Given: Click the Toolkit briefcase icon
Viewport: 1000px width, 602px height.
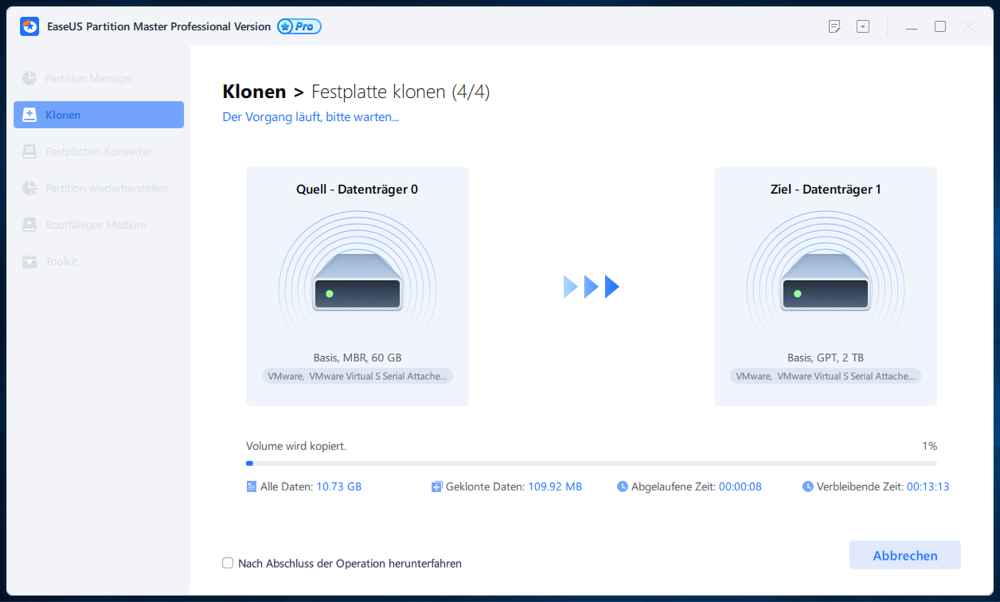Looking at the screenshot, I should click(29, 261).
